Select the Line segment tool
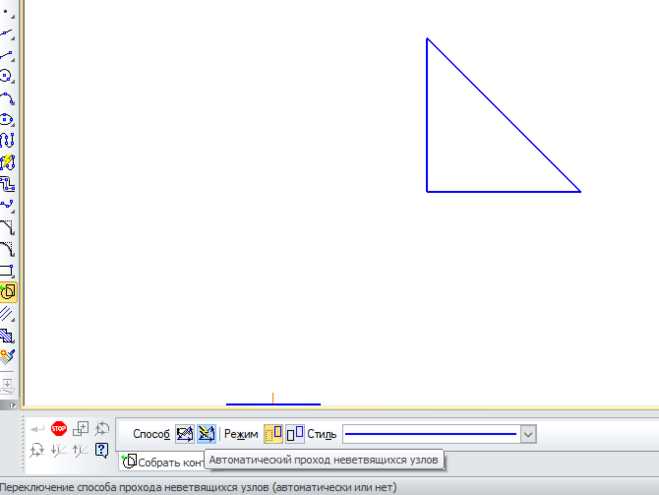Image resolution: width=659 pixels, height=495 pixels. coord(7,55)
